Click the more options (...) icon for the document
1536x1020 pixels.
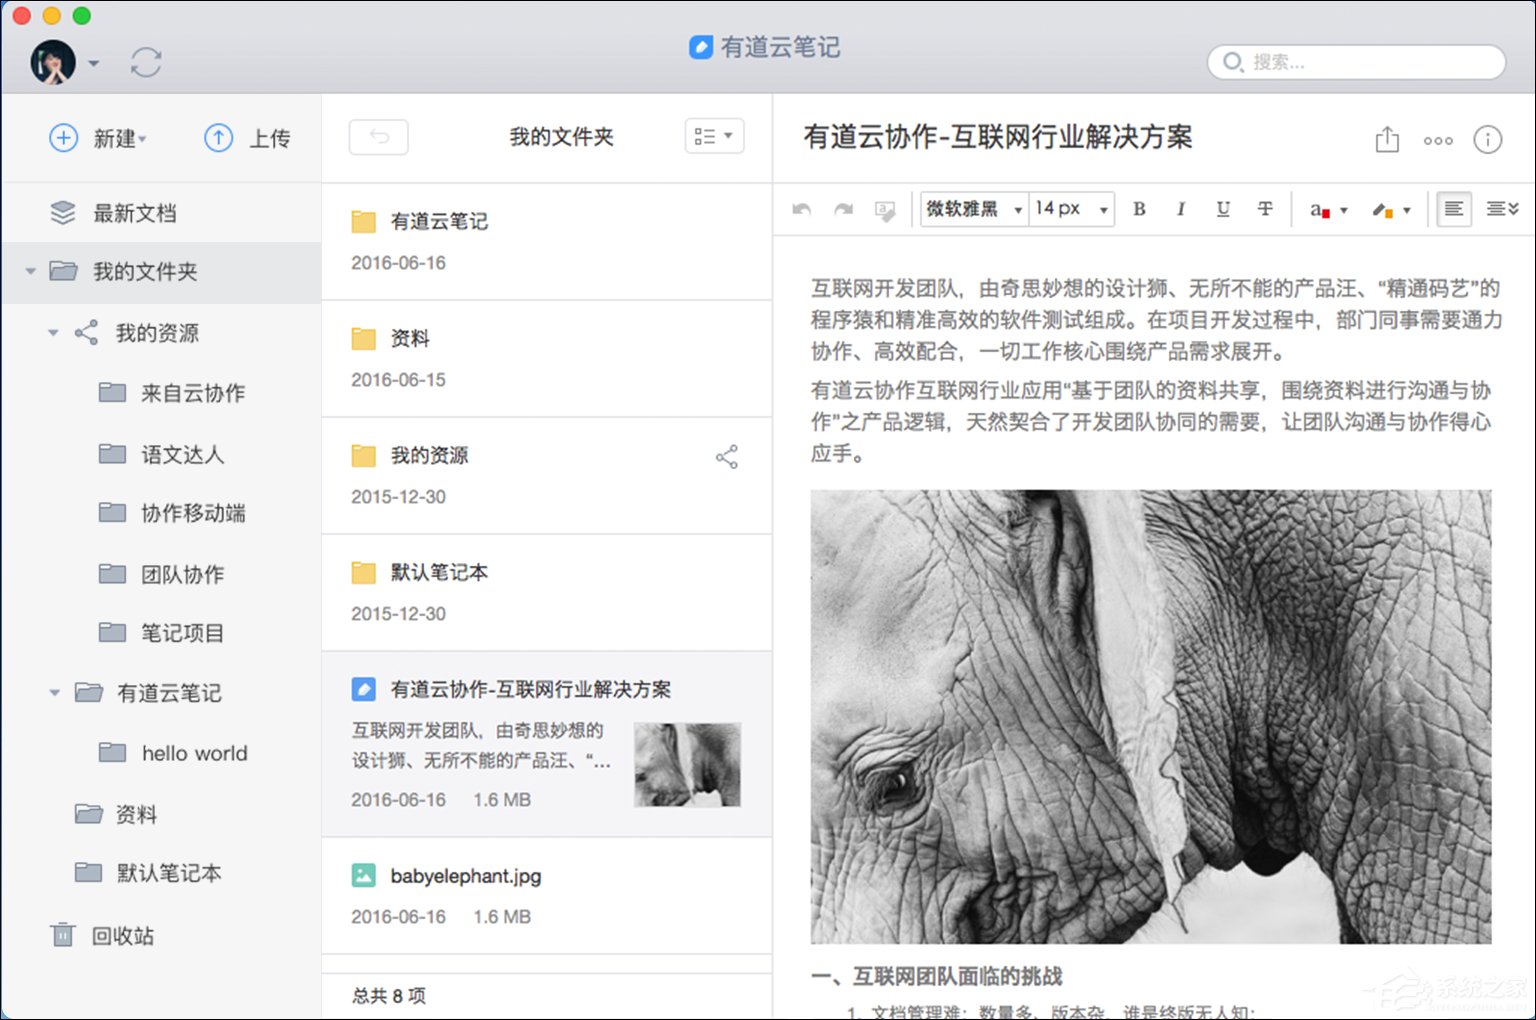(x=1438, y=140)
